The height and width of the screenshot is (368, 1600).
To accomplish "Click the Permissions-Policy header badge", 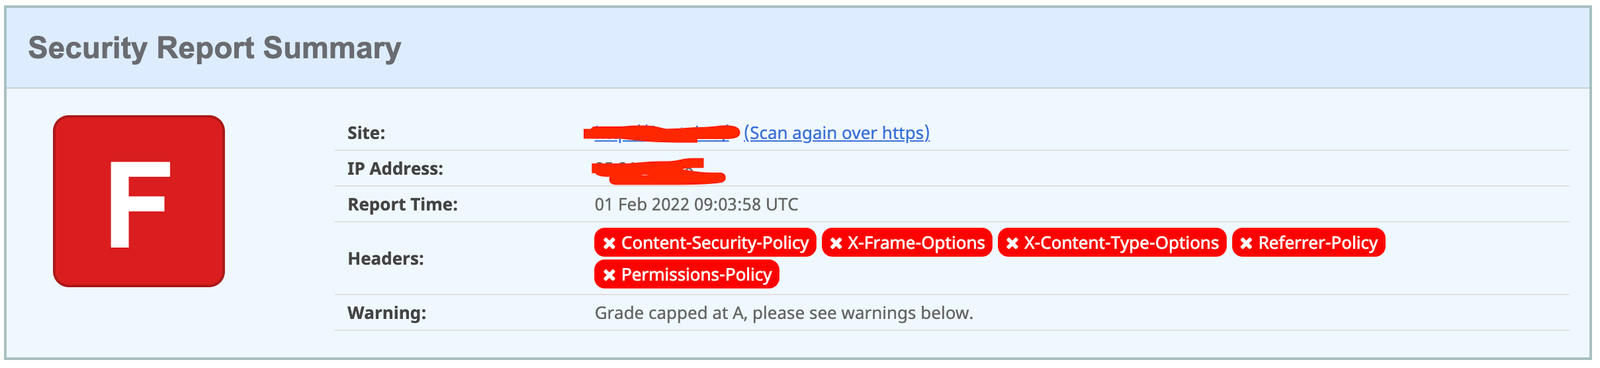I will [x=687, y=274].
